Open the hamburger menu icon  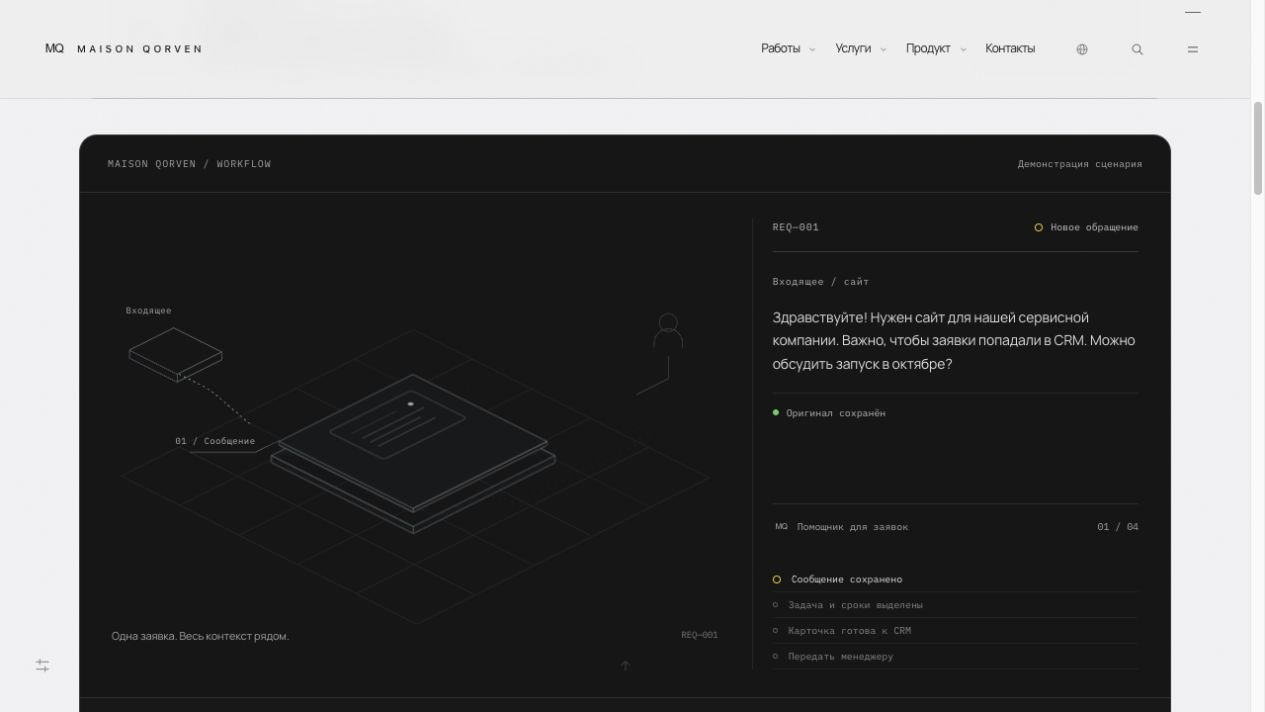pyautogui.click(x=1192, y=49)
